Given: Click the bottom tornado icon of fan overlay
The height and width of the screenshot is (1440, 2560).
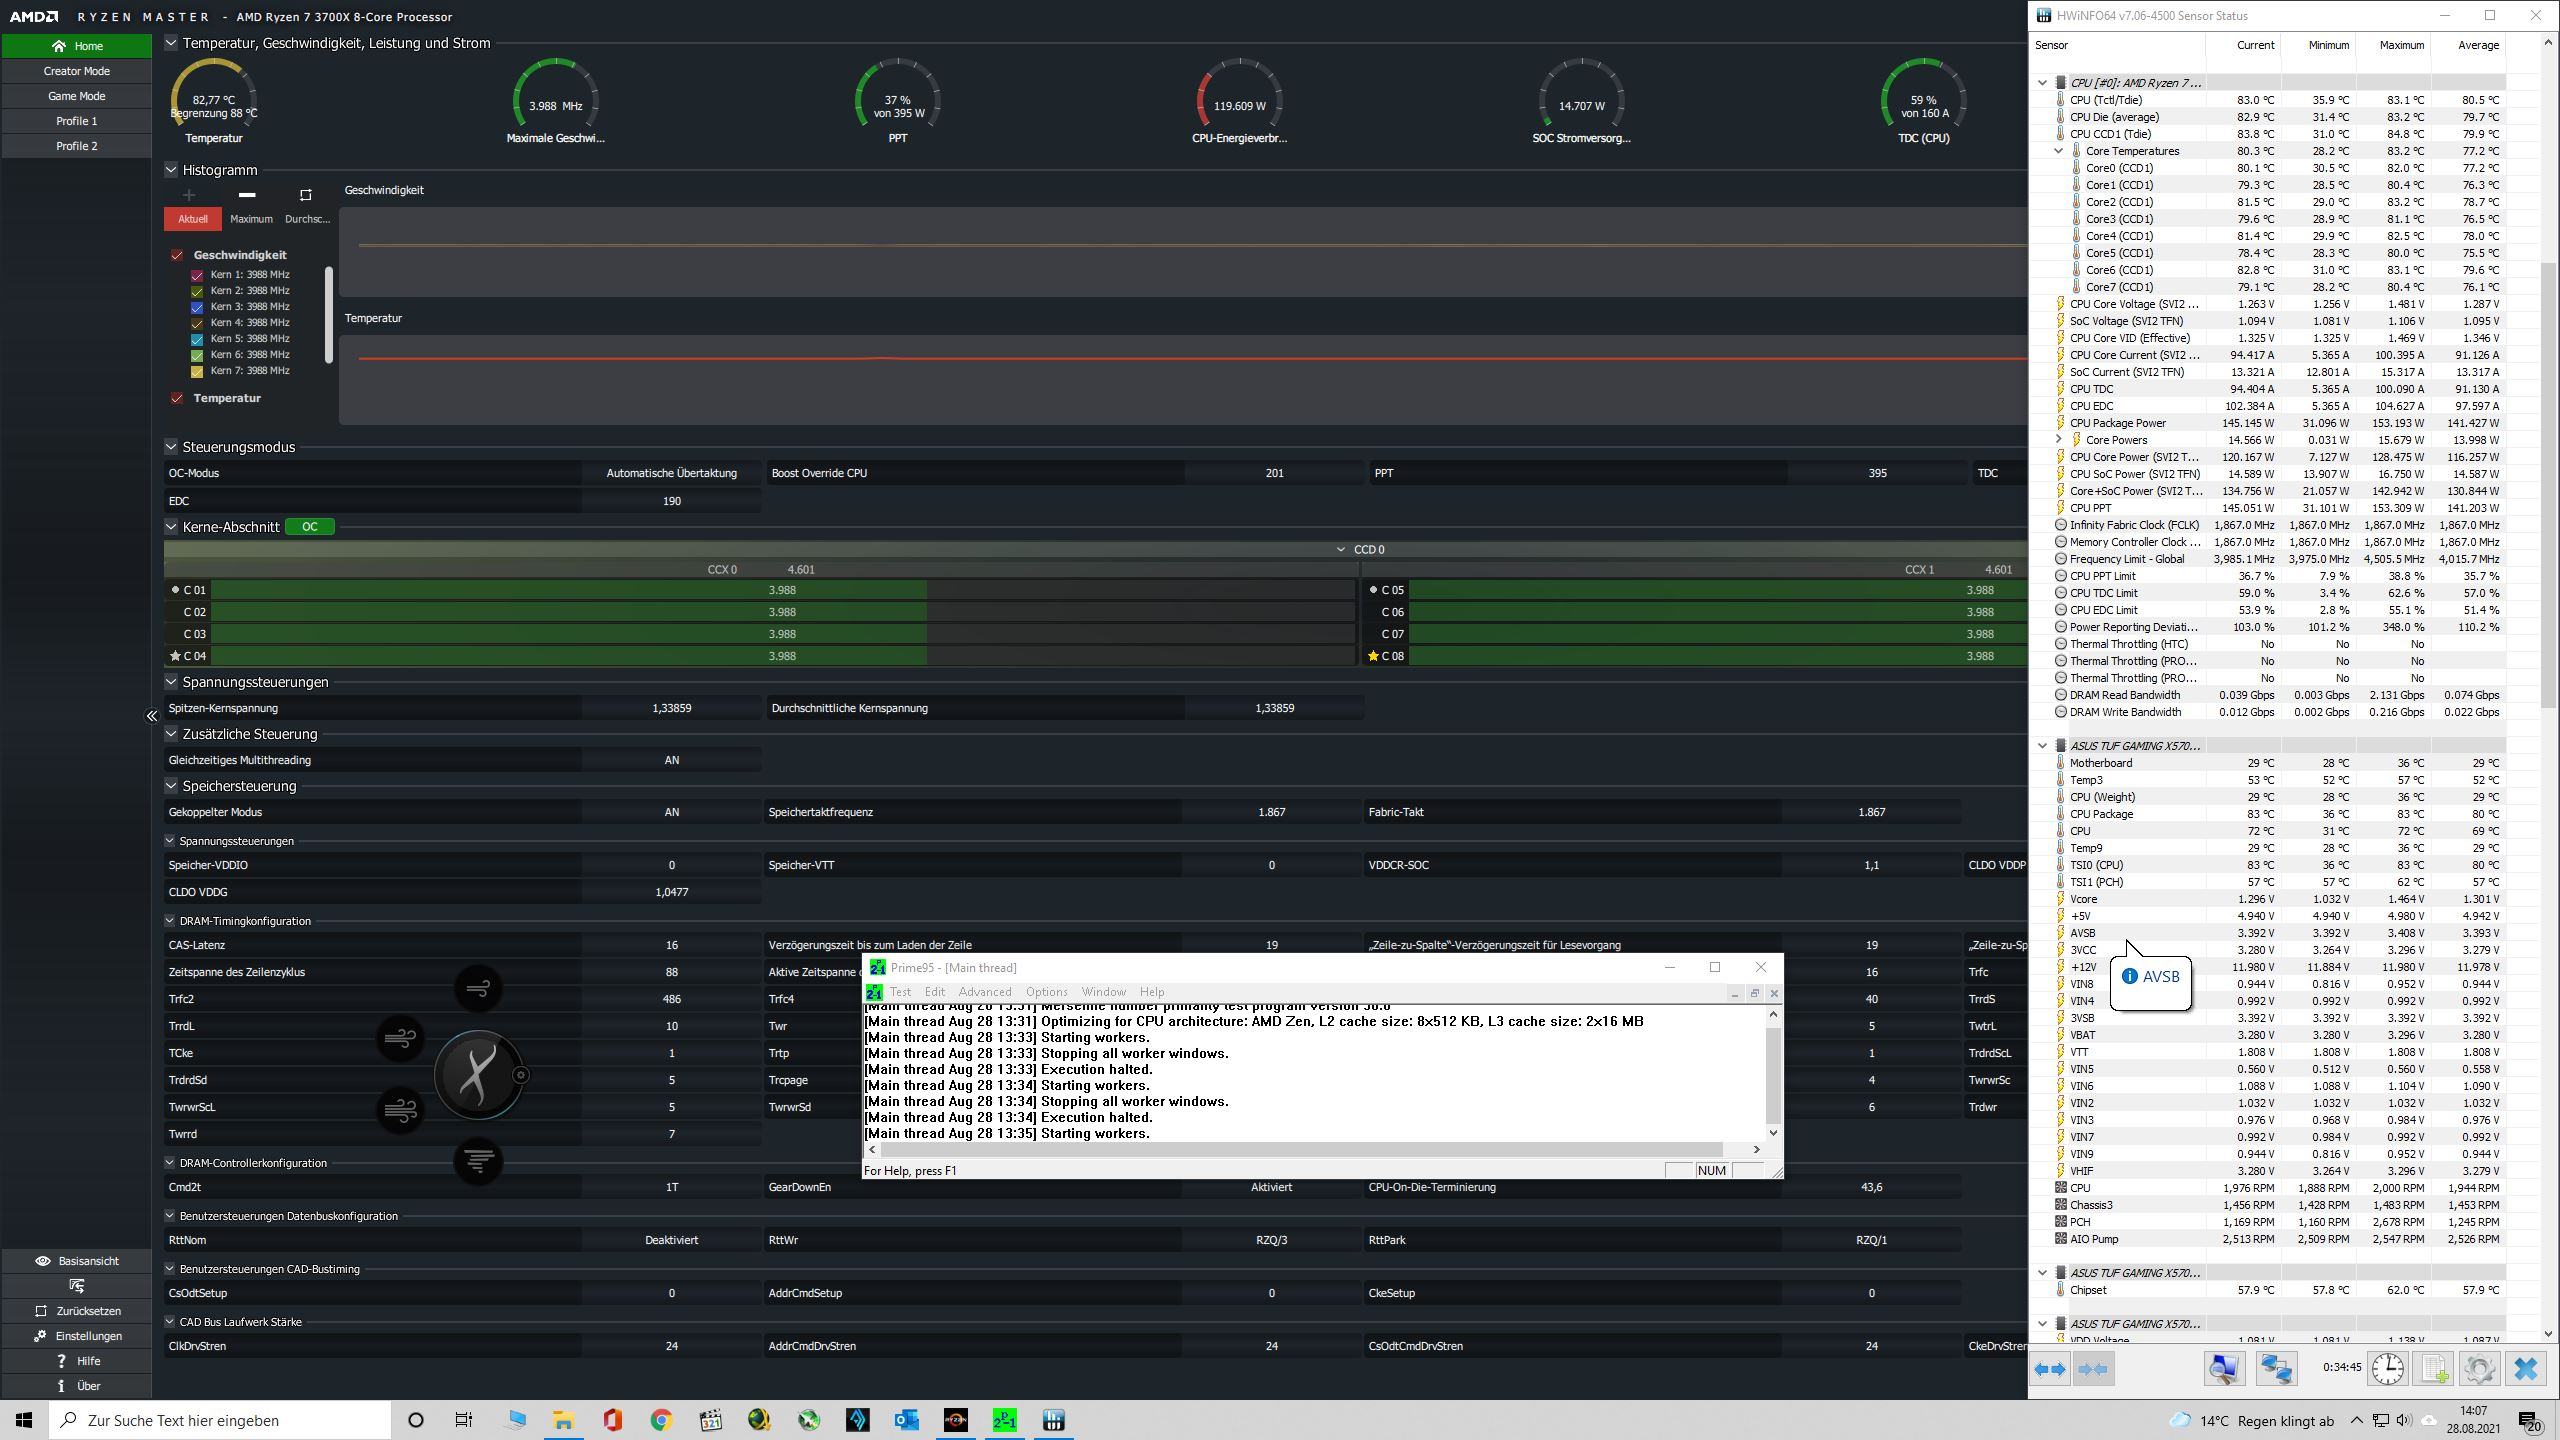Looking at the screenshot, I should tap(478, 1160).
